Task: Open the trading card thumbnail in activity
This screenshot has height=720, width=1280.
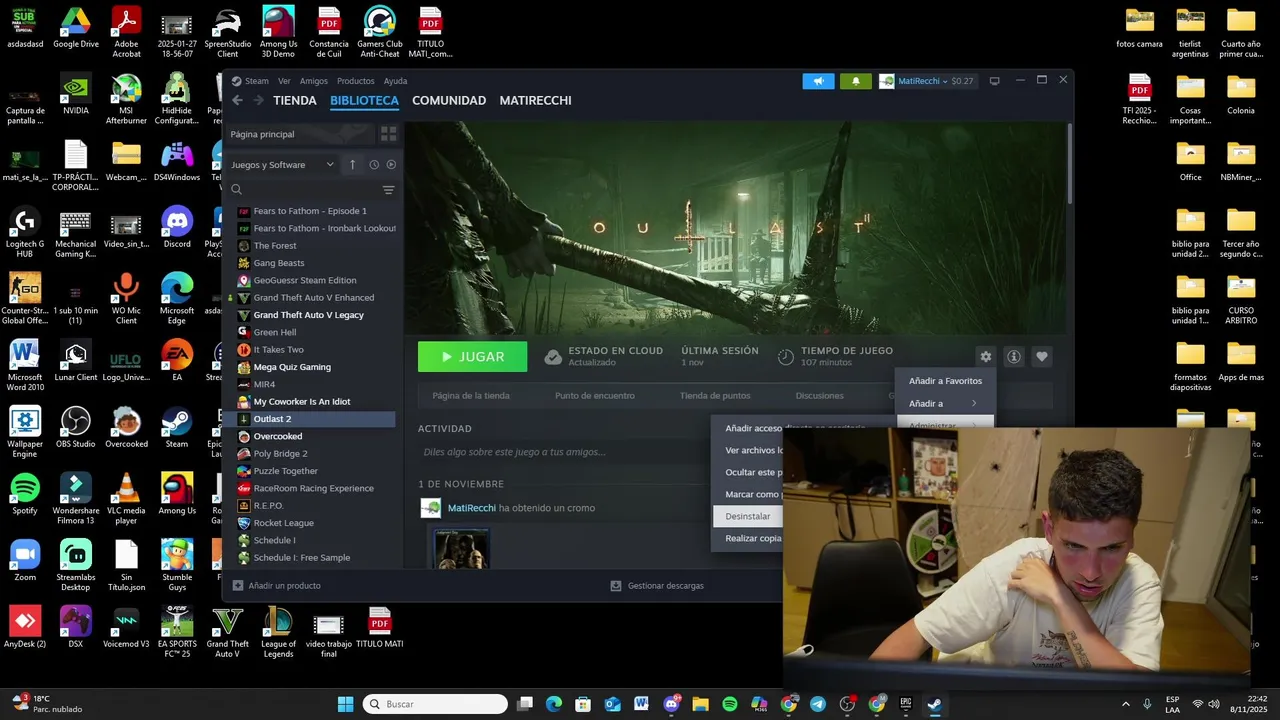Action: coord(461,549)
